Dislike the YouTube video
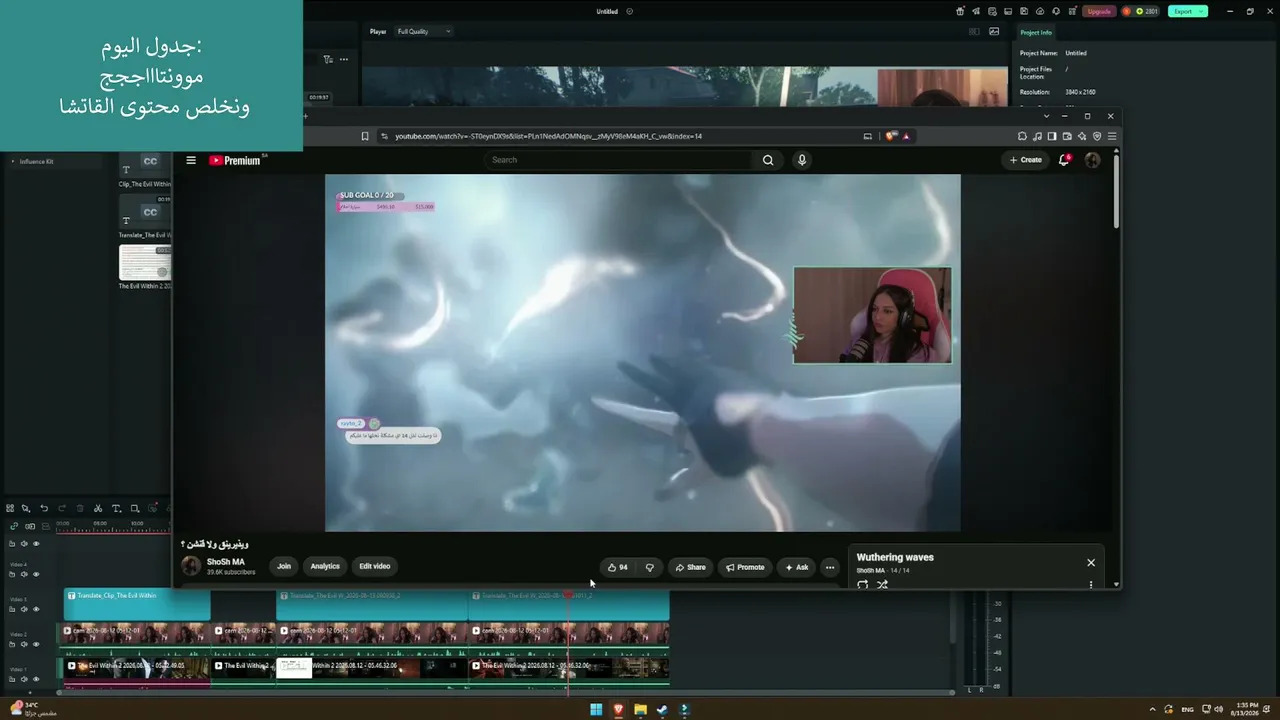This screenshot has height=720, width=1280. 649,567
